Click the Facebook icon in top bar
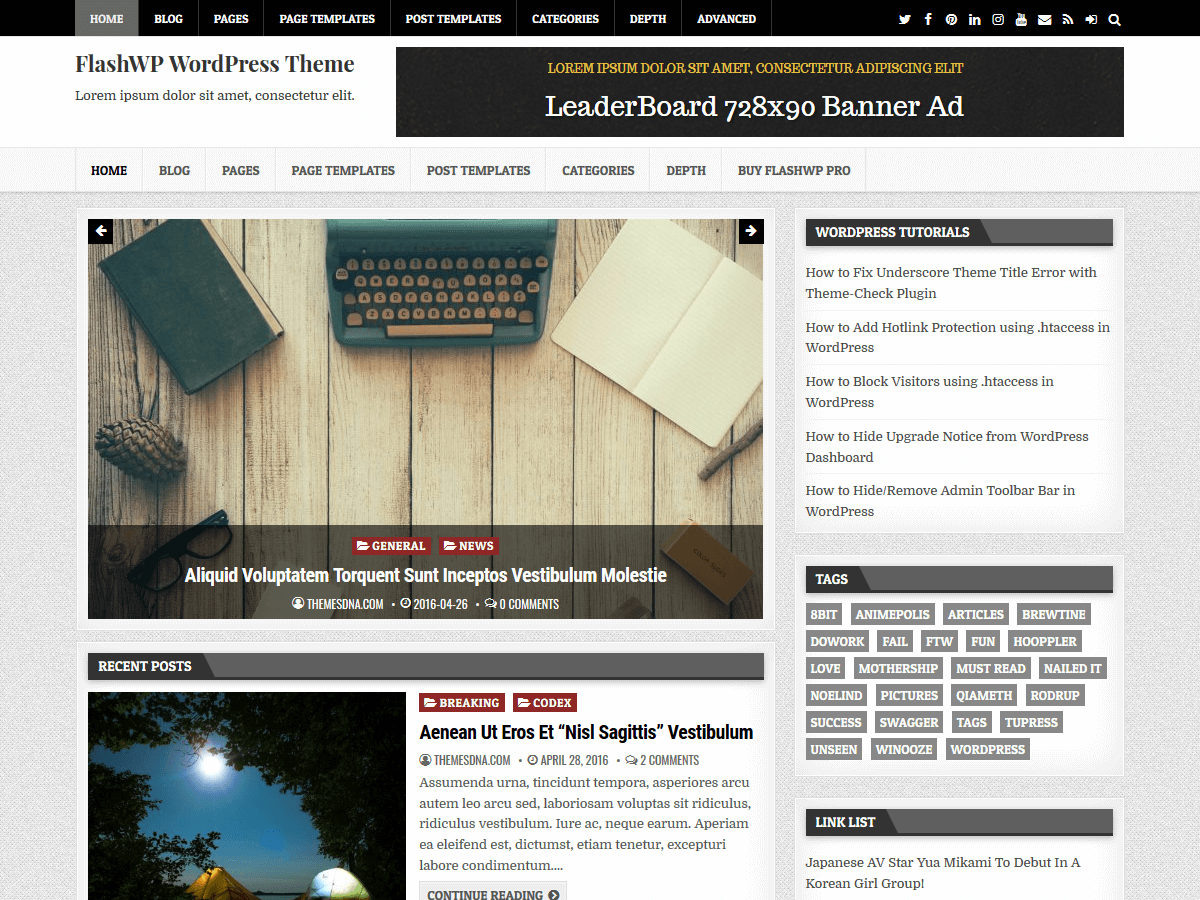This screenshot has height=900, width=1200. [x=928, y=19]
